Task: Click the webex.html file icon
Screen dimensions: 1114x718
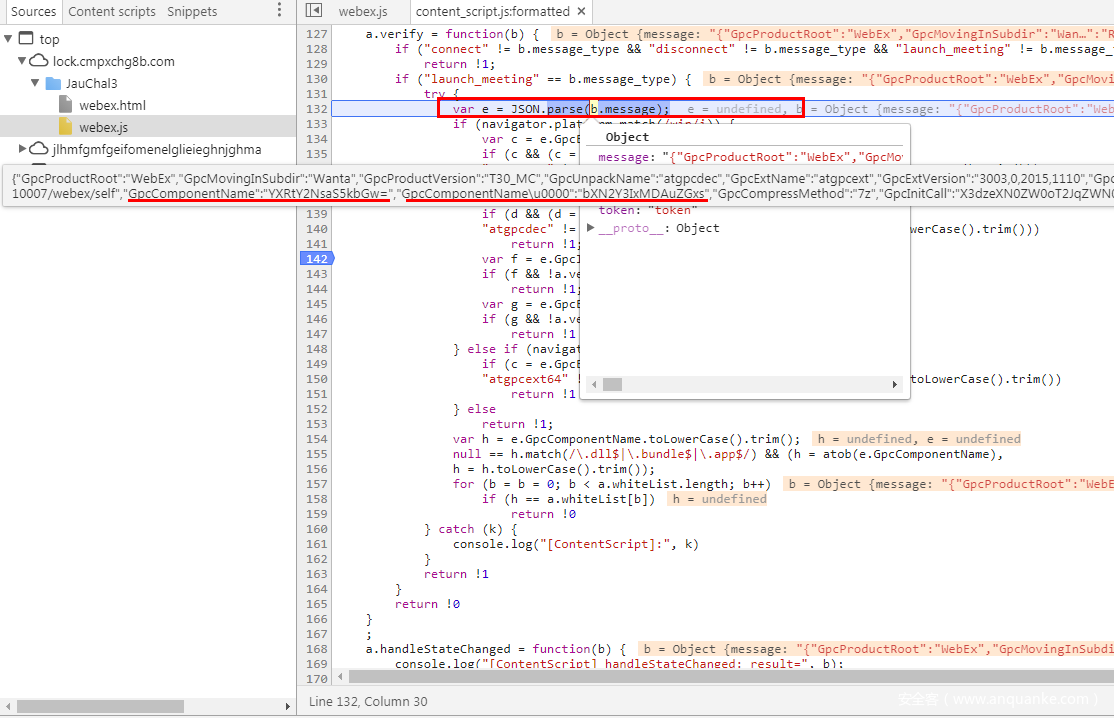Action: 66,105
